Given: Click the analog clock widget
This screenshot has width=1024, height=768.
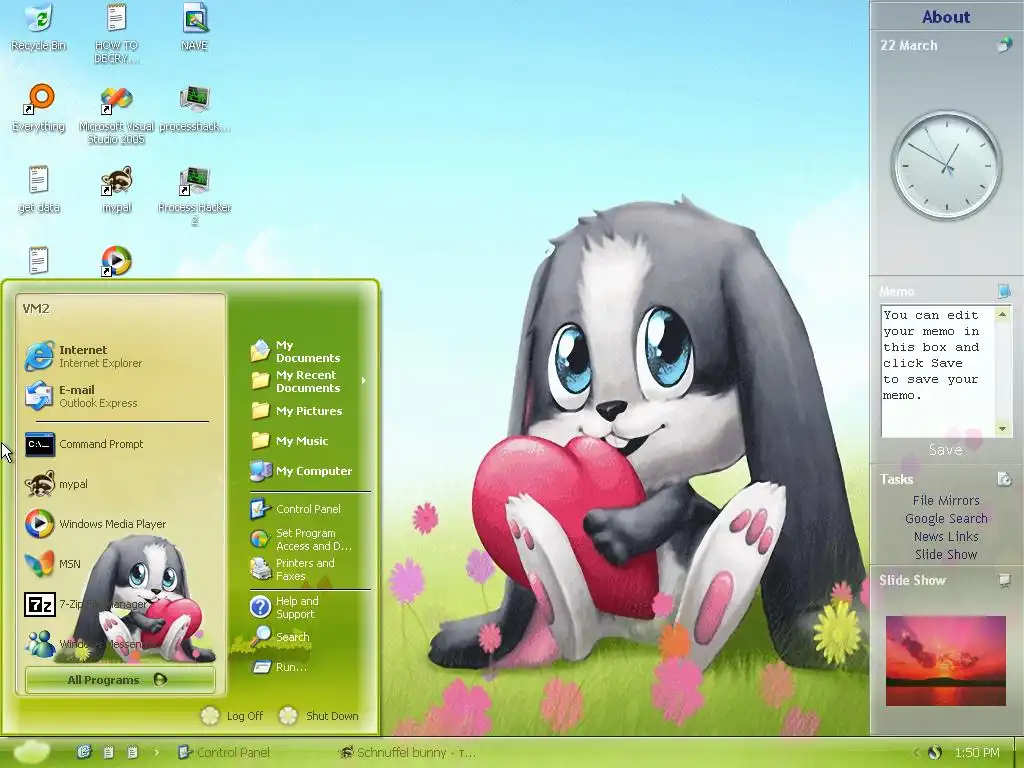Looking at the screenshot, I should pos(946,165).
